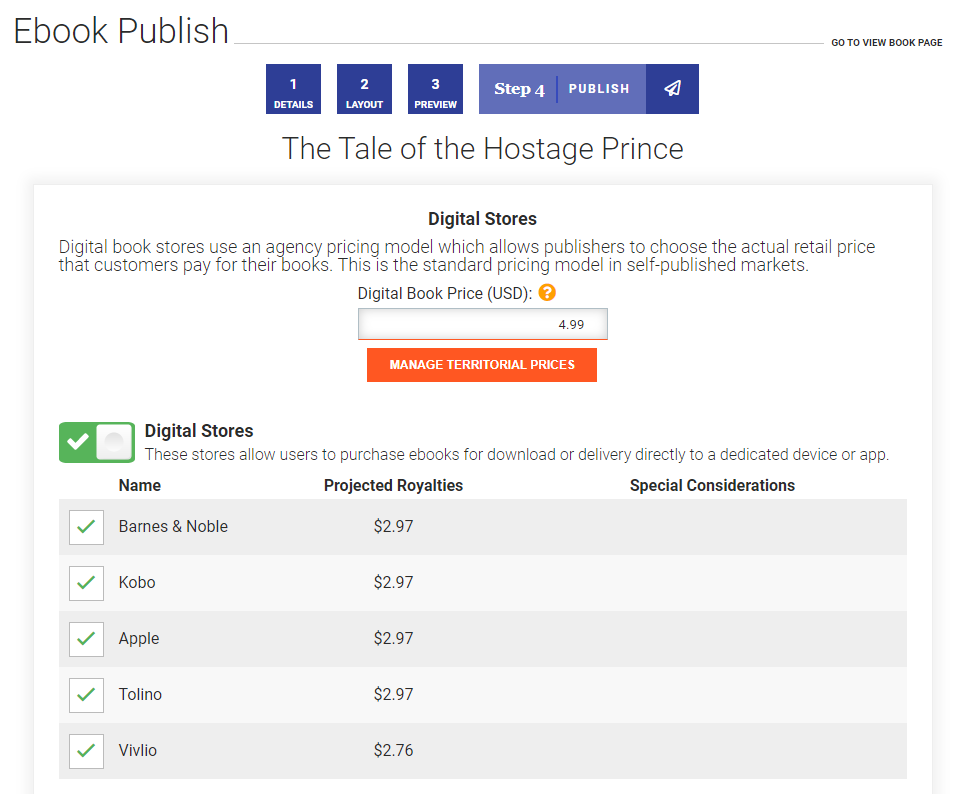Click the book title The Tale of the Hostage Prince
Viewport: 956px width, 794px height.
[x=482, y=149]
